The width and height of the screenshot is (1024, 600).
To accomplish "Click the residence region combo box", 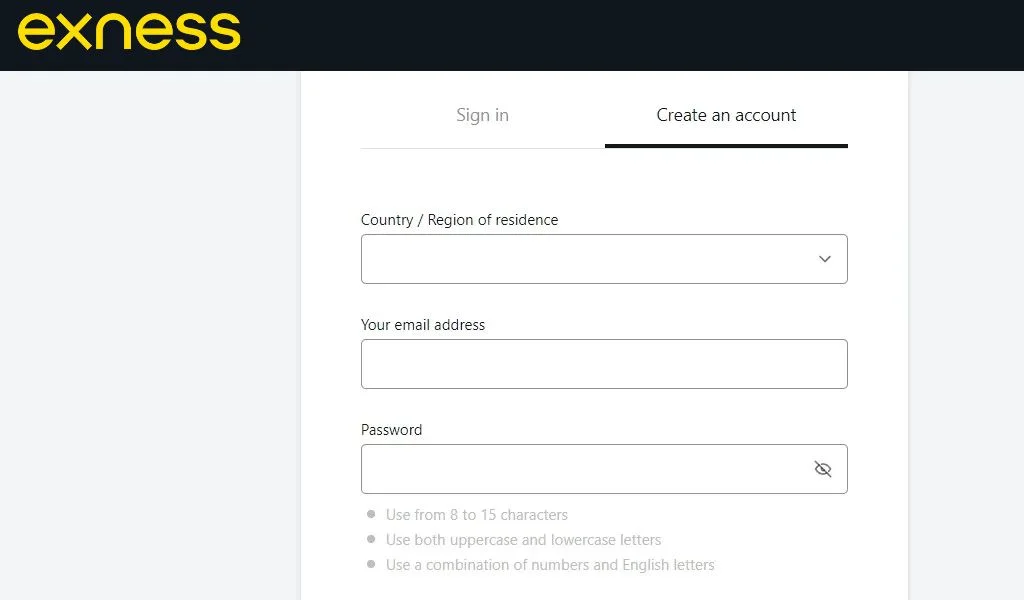I will point(604,258).
